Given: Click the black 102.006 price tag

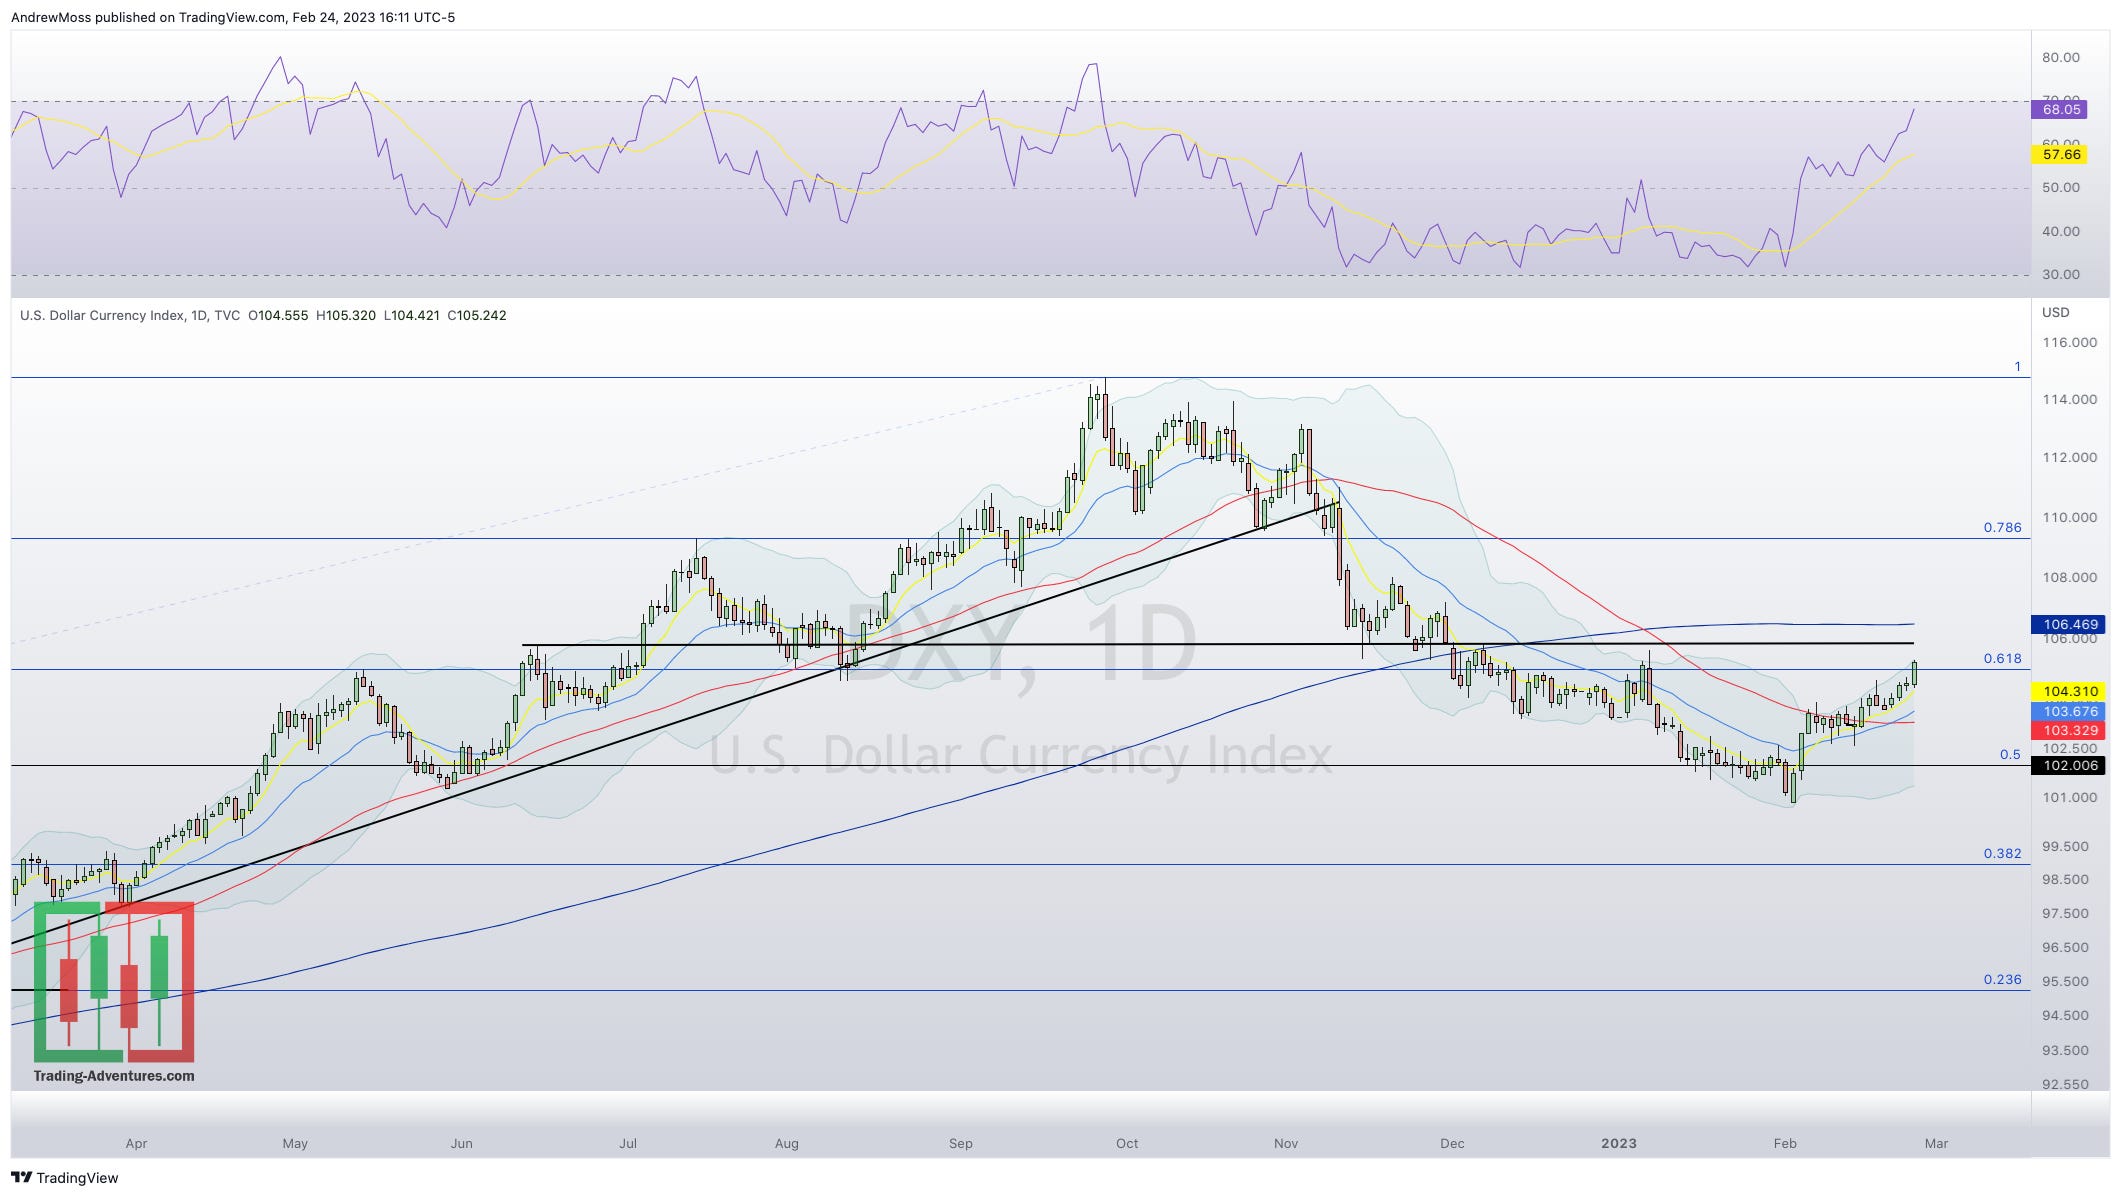Looking at the screenshot, I should (2070, 766).
